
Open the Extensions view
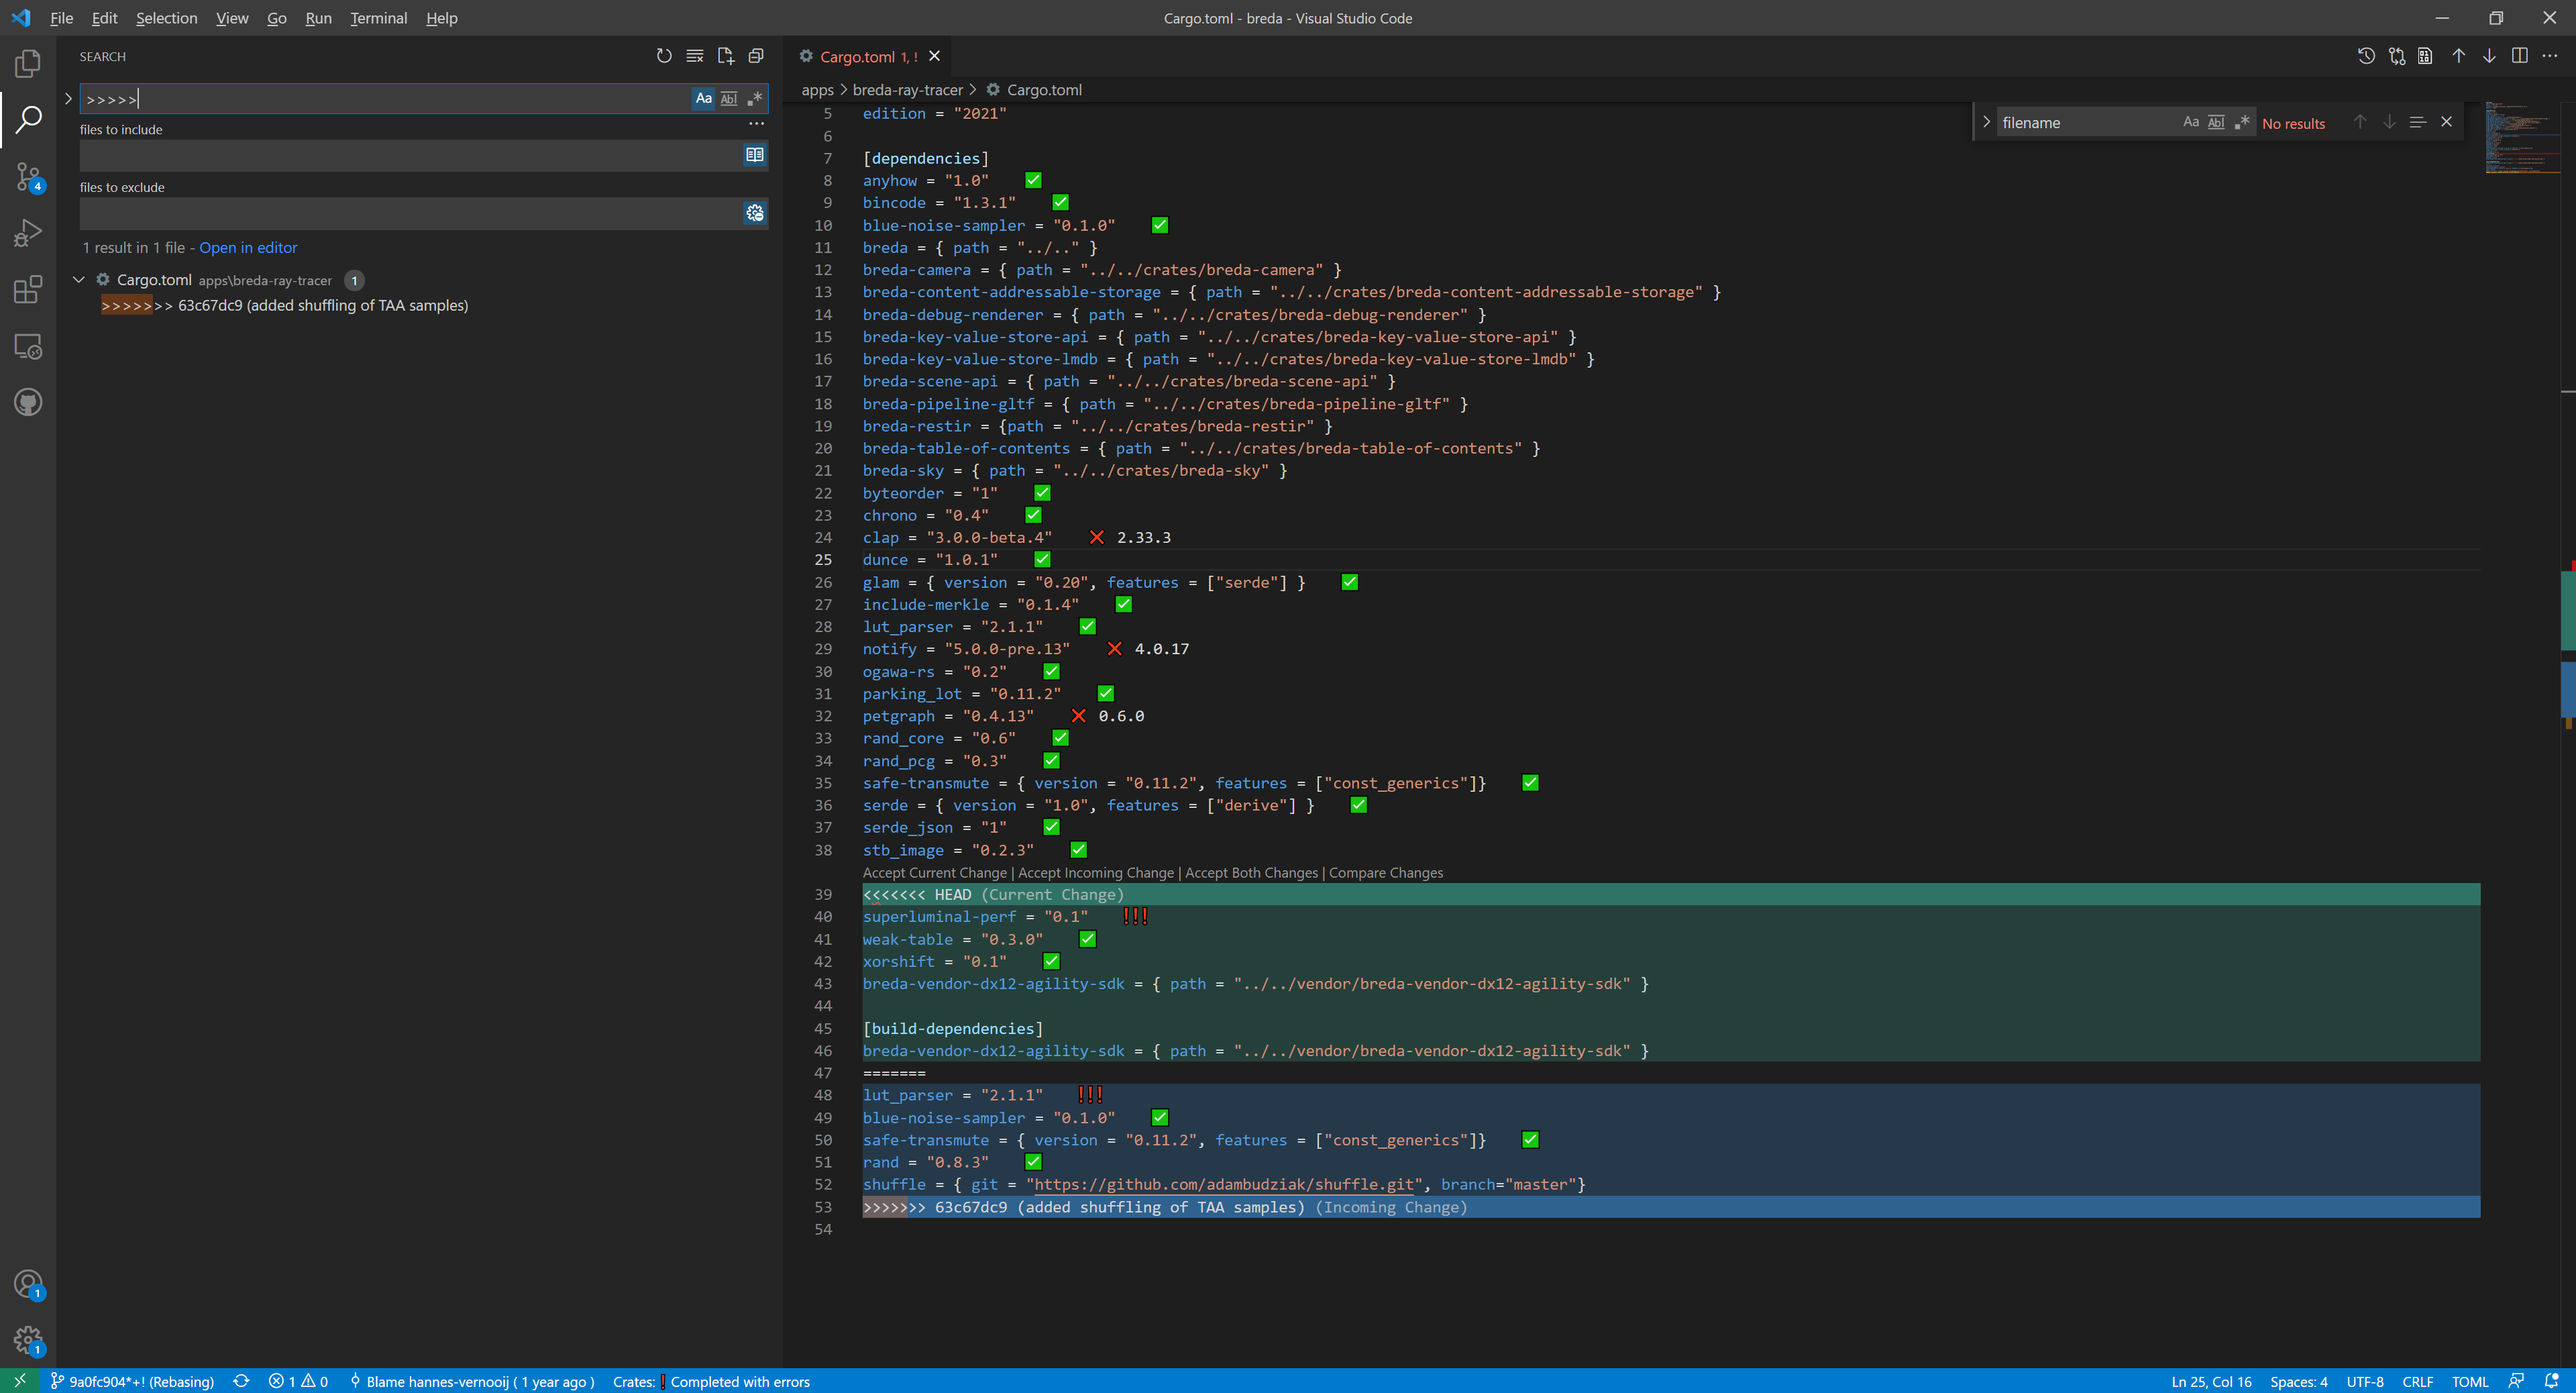[28, 290]
